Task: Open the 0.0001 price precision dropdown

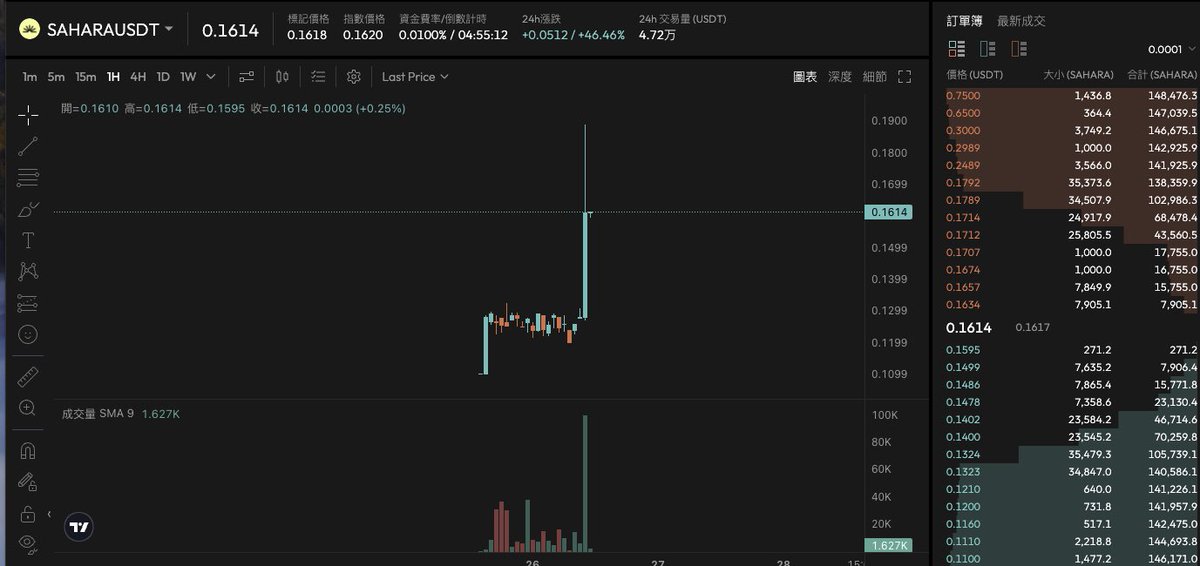Action: (x=1172, y=49)
